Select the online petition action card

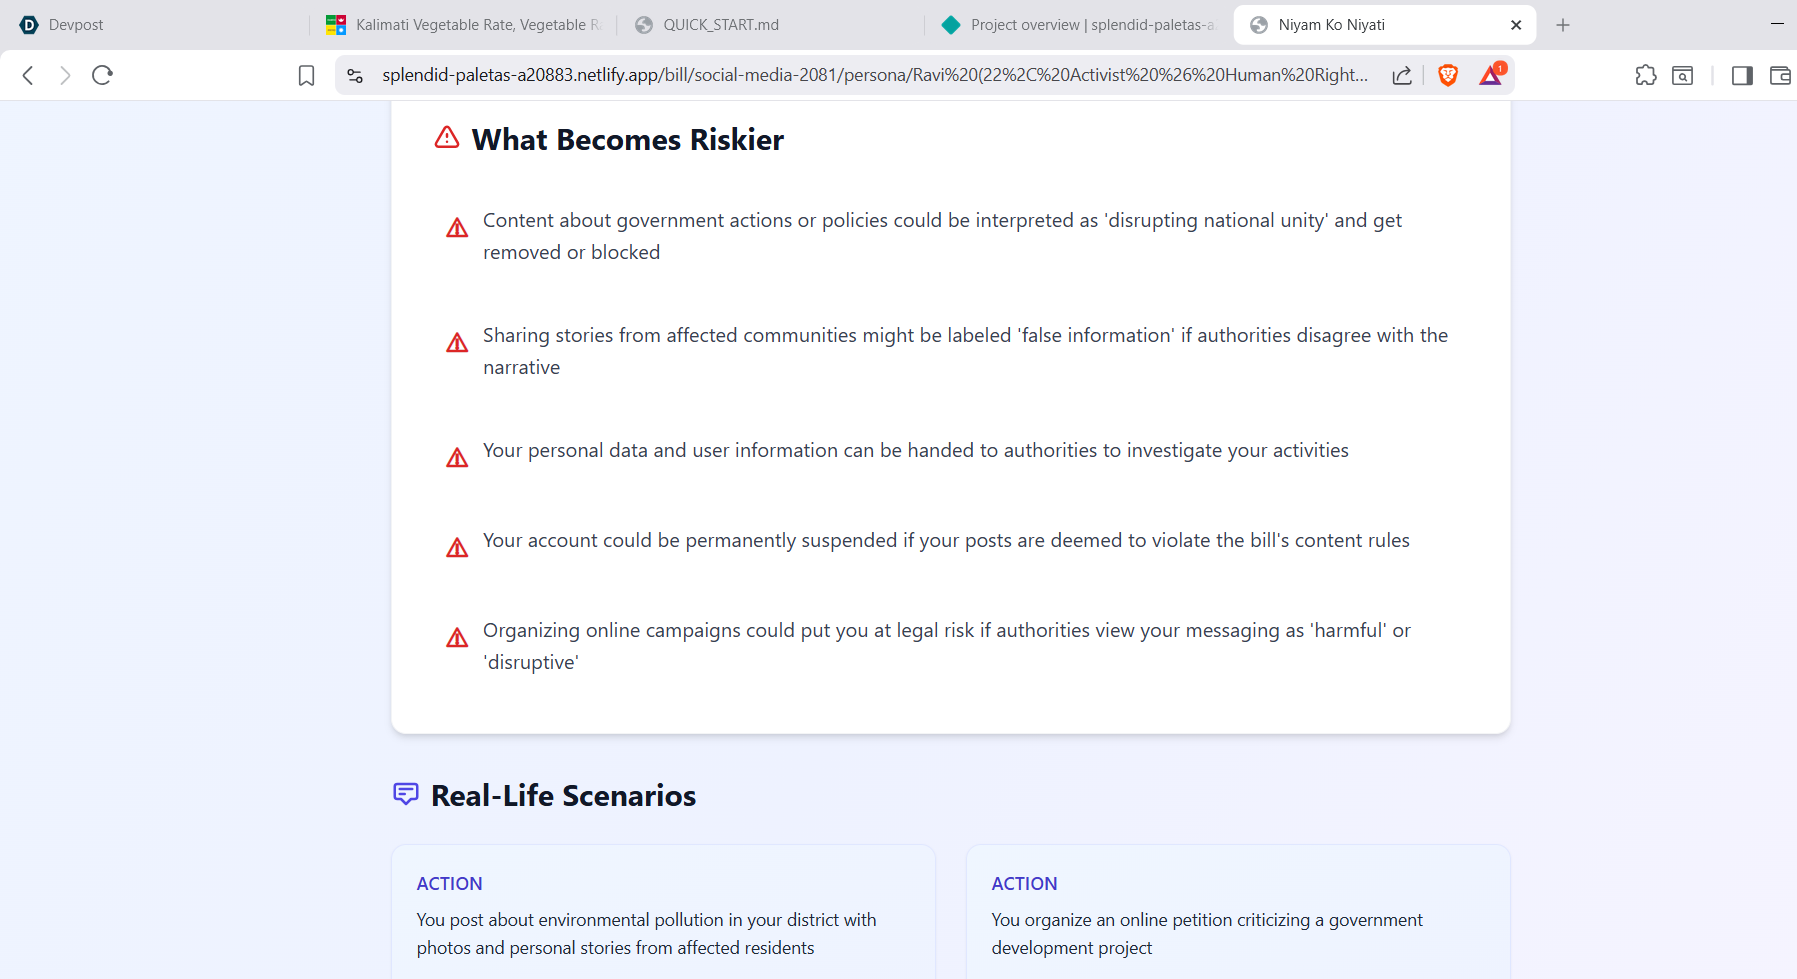click(x=1238, y=912)
